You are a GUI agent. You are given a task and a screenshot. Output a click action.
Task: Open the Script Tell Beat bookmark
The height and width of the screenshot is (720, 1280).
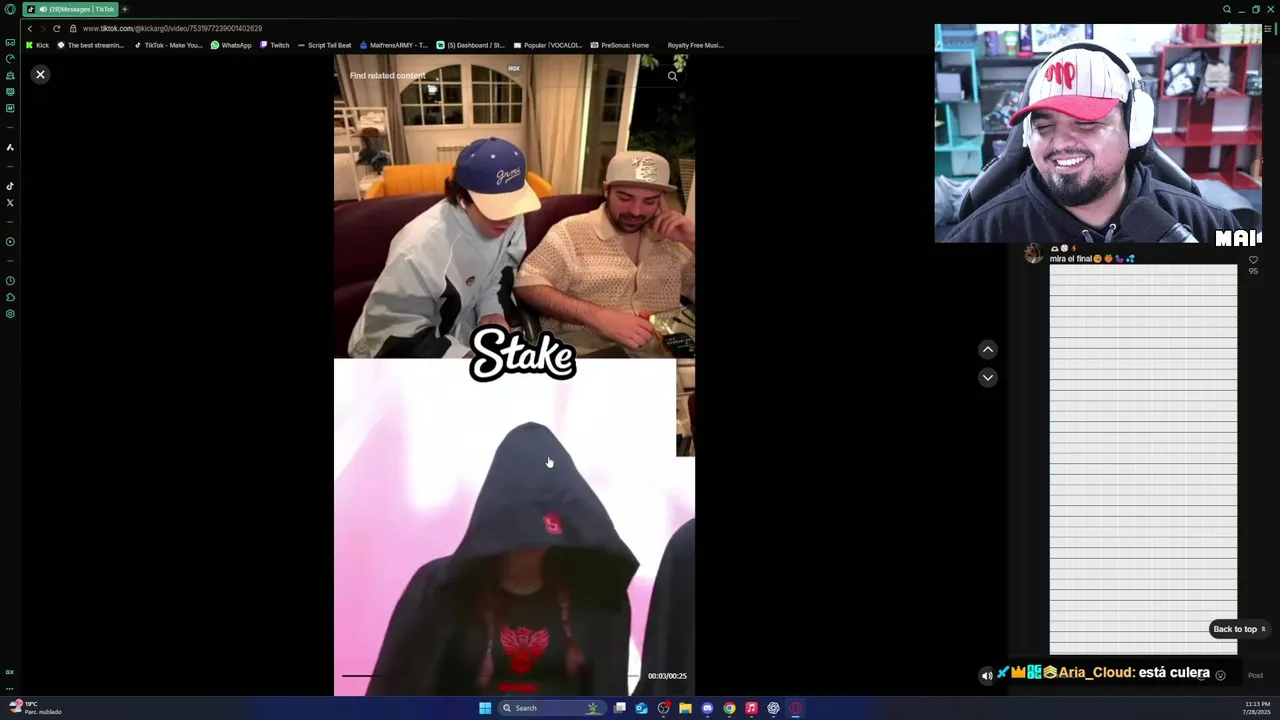324,45
